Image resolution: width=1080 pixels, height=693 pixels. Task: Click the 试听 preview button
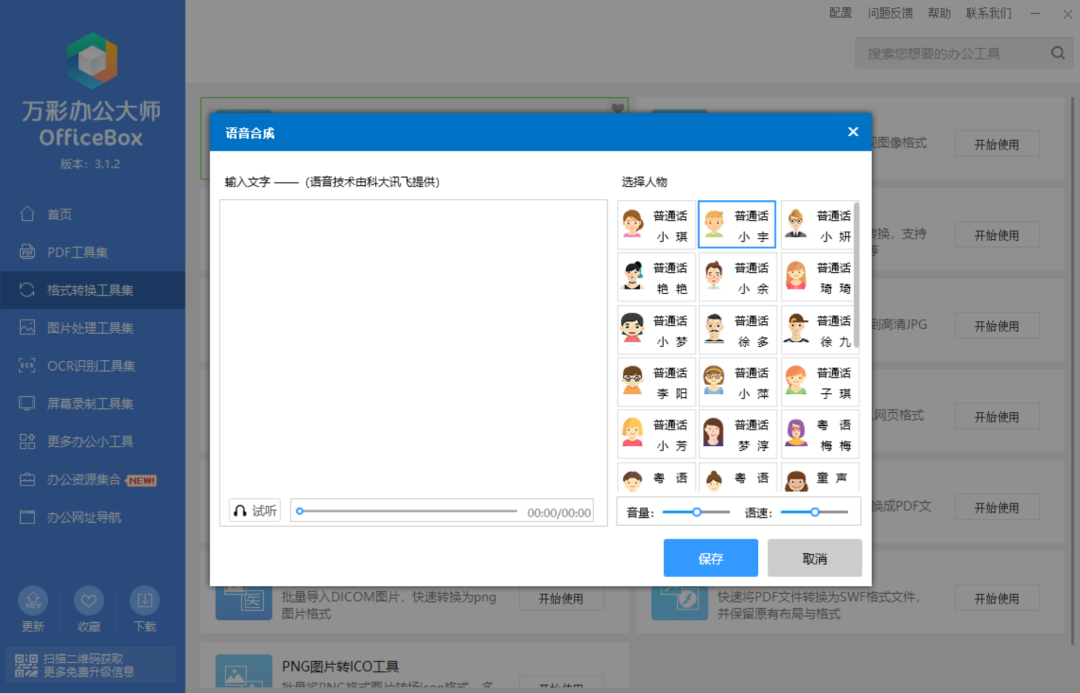tap(254, 510)
